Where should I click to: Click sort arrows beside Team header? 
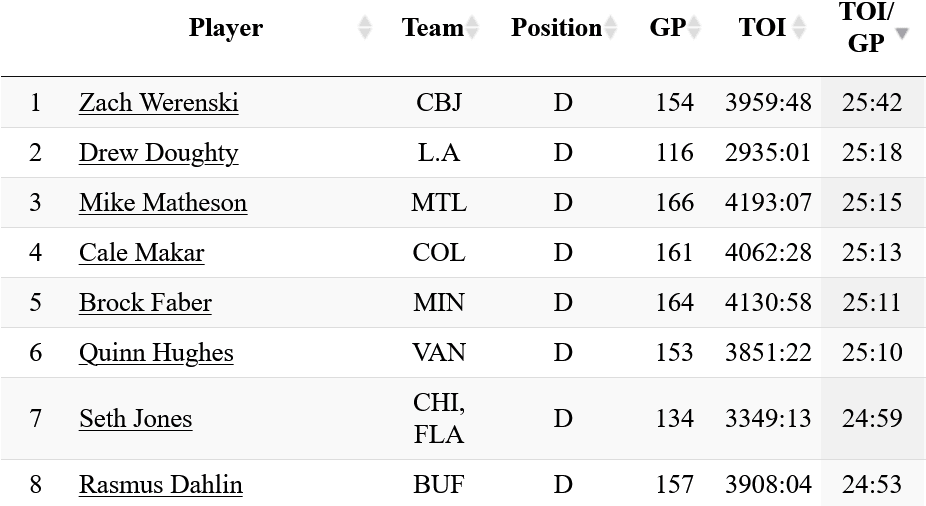click(472, 28)
